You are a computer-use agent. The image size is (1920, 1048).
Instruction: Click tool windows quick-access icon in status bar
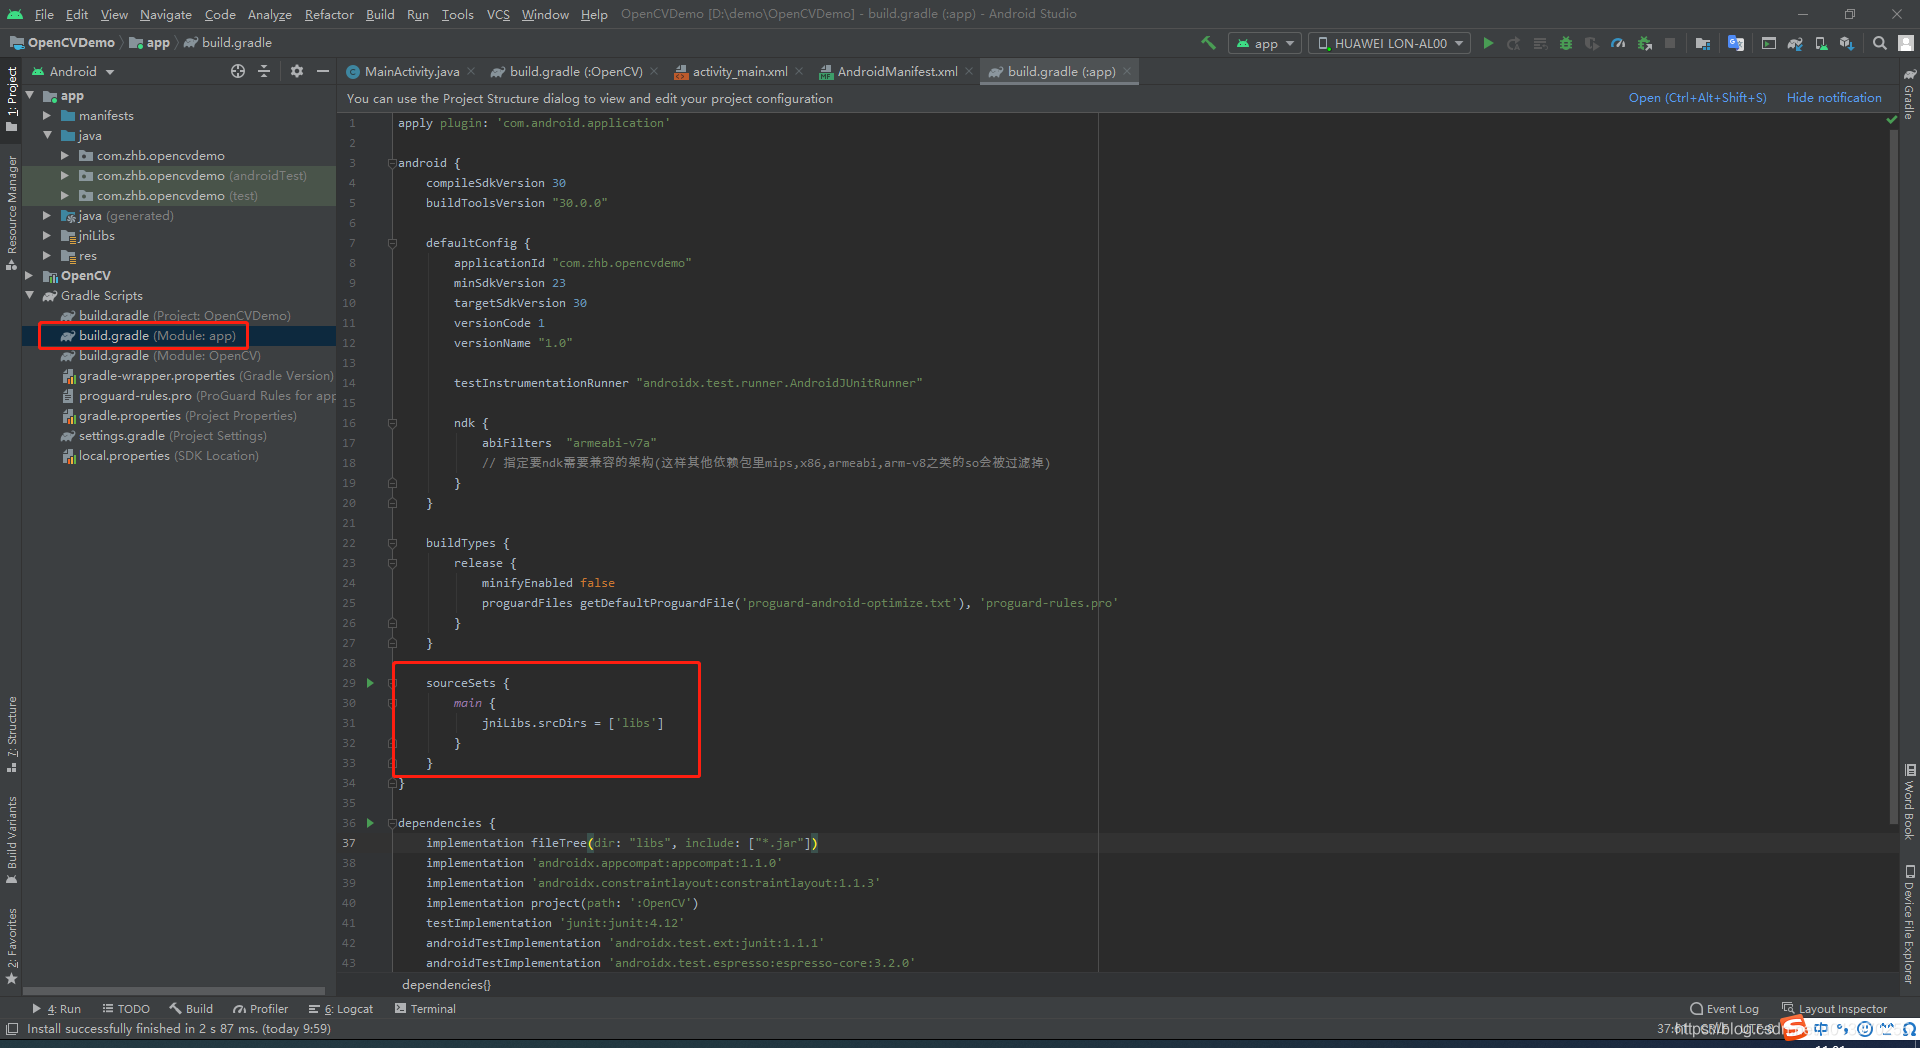(x=12, y=1029)
